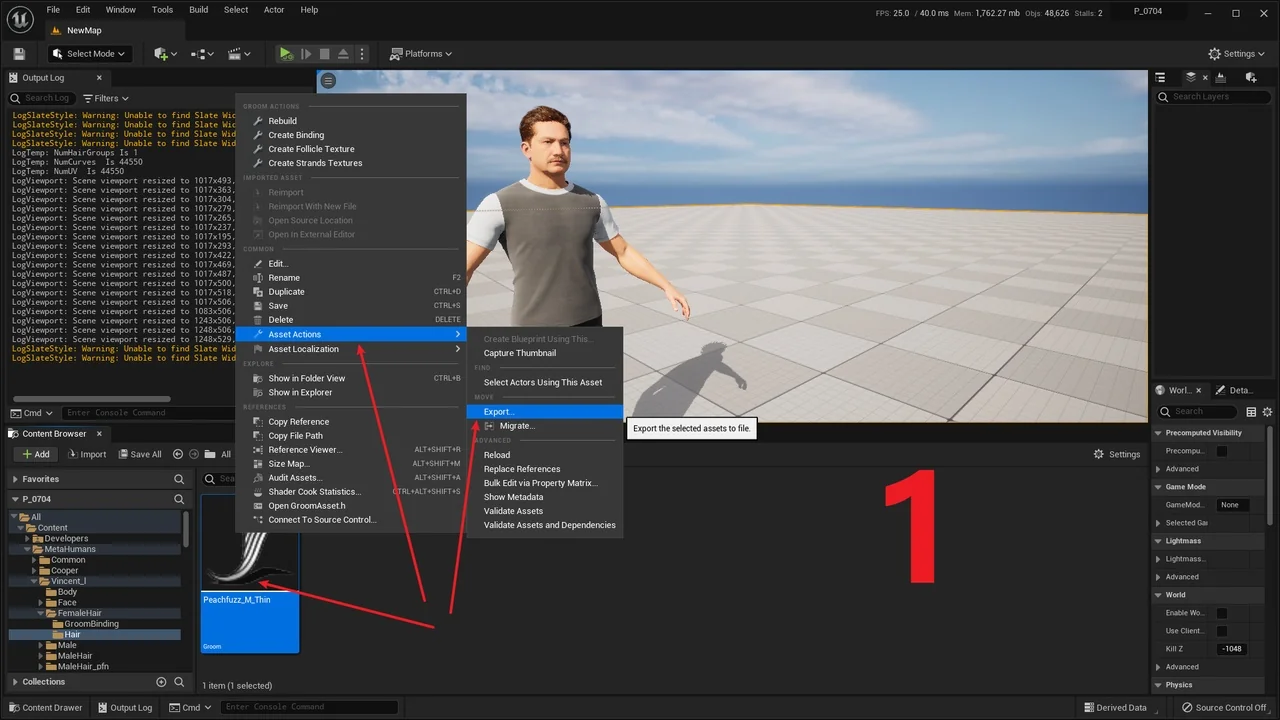The image size is (1280, 720).
Task: Expand the Platforms dropdown
Action: [x=421, y=54]
